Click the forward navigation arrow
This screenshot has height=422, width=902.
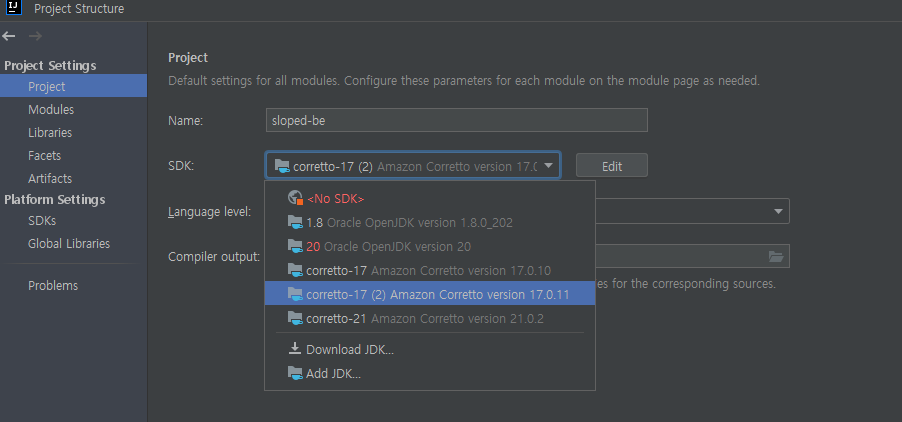coord(35,36)
